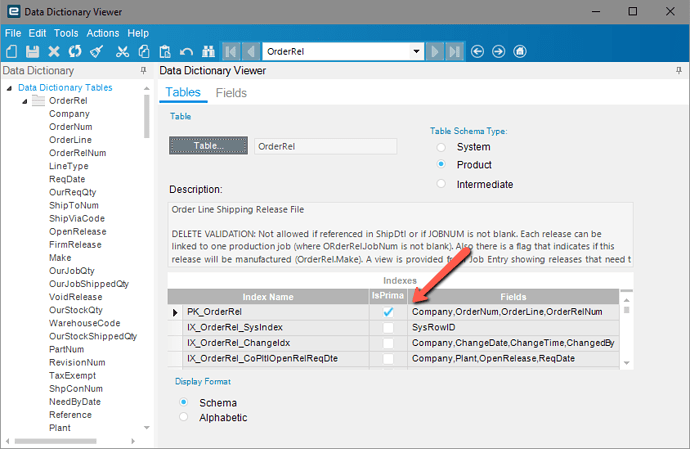Pin the Data Dictionary tree panel
The image size is (690, 449).
coord(143,70)
